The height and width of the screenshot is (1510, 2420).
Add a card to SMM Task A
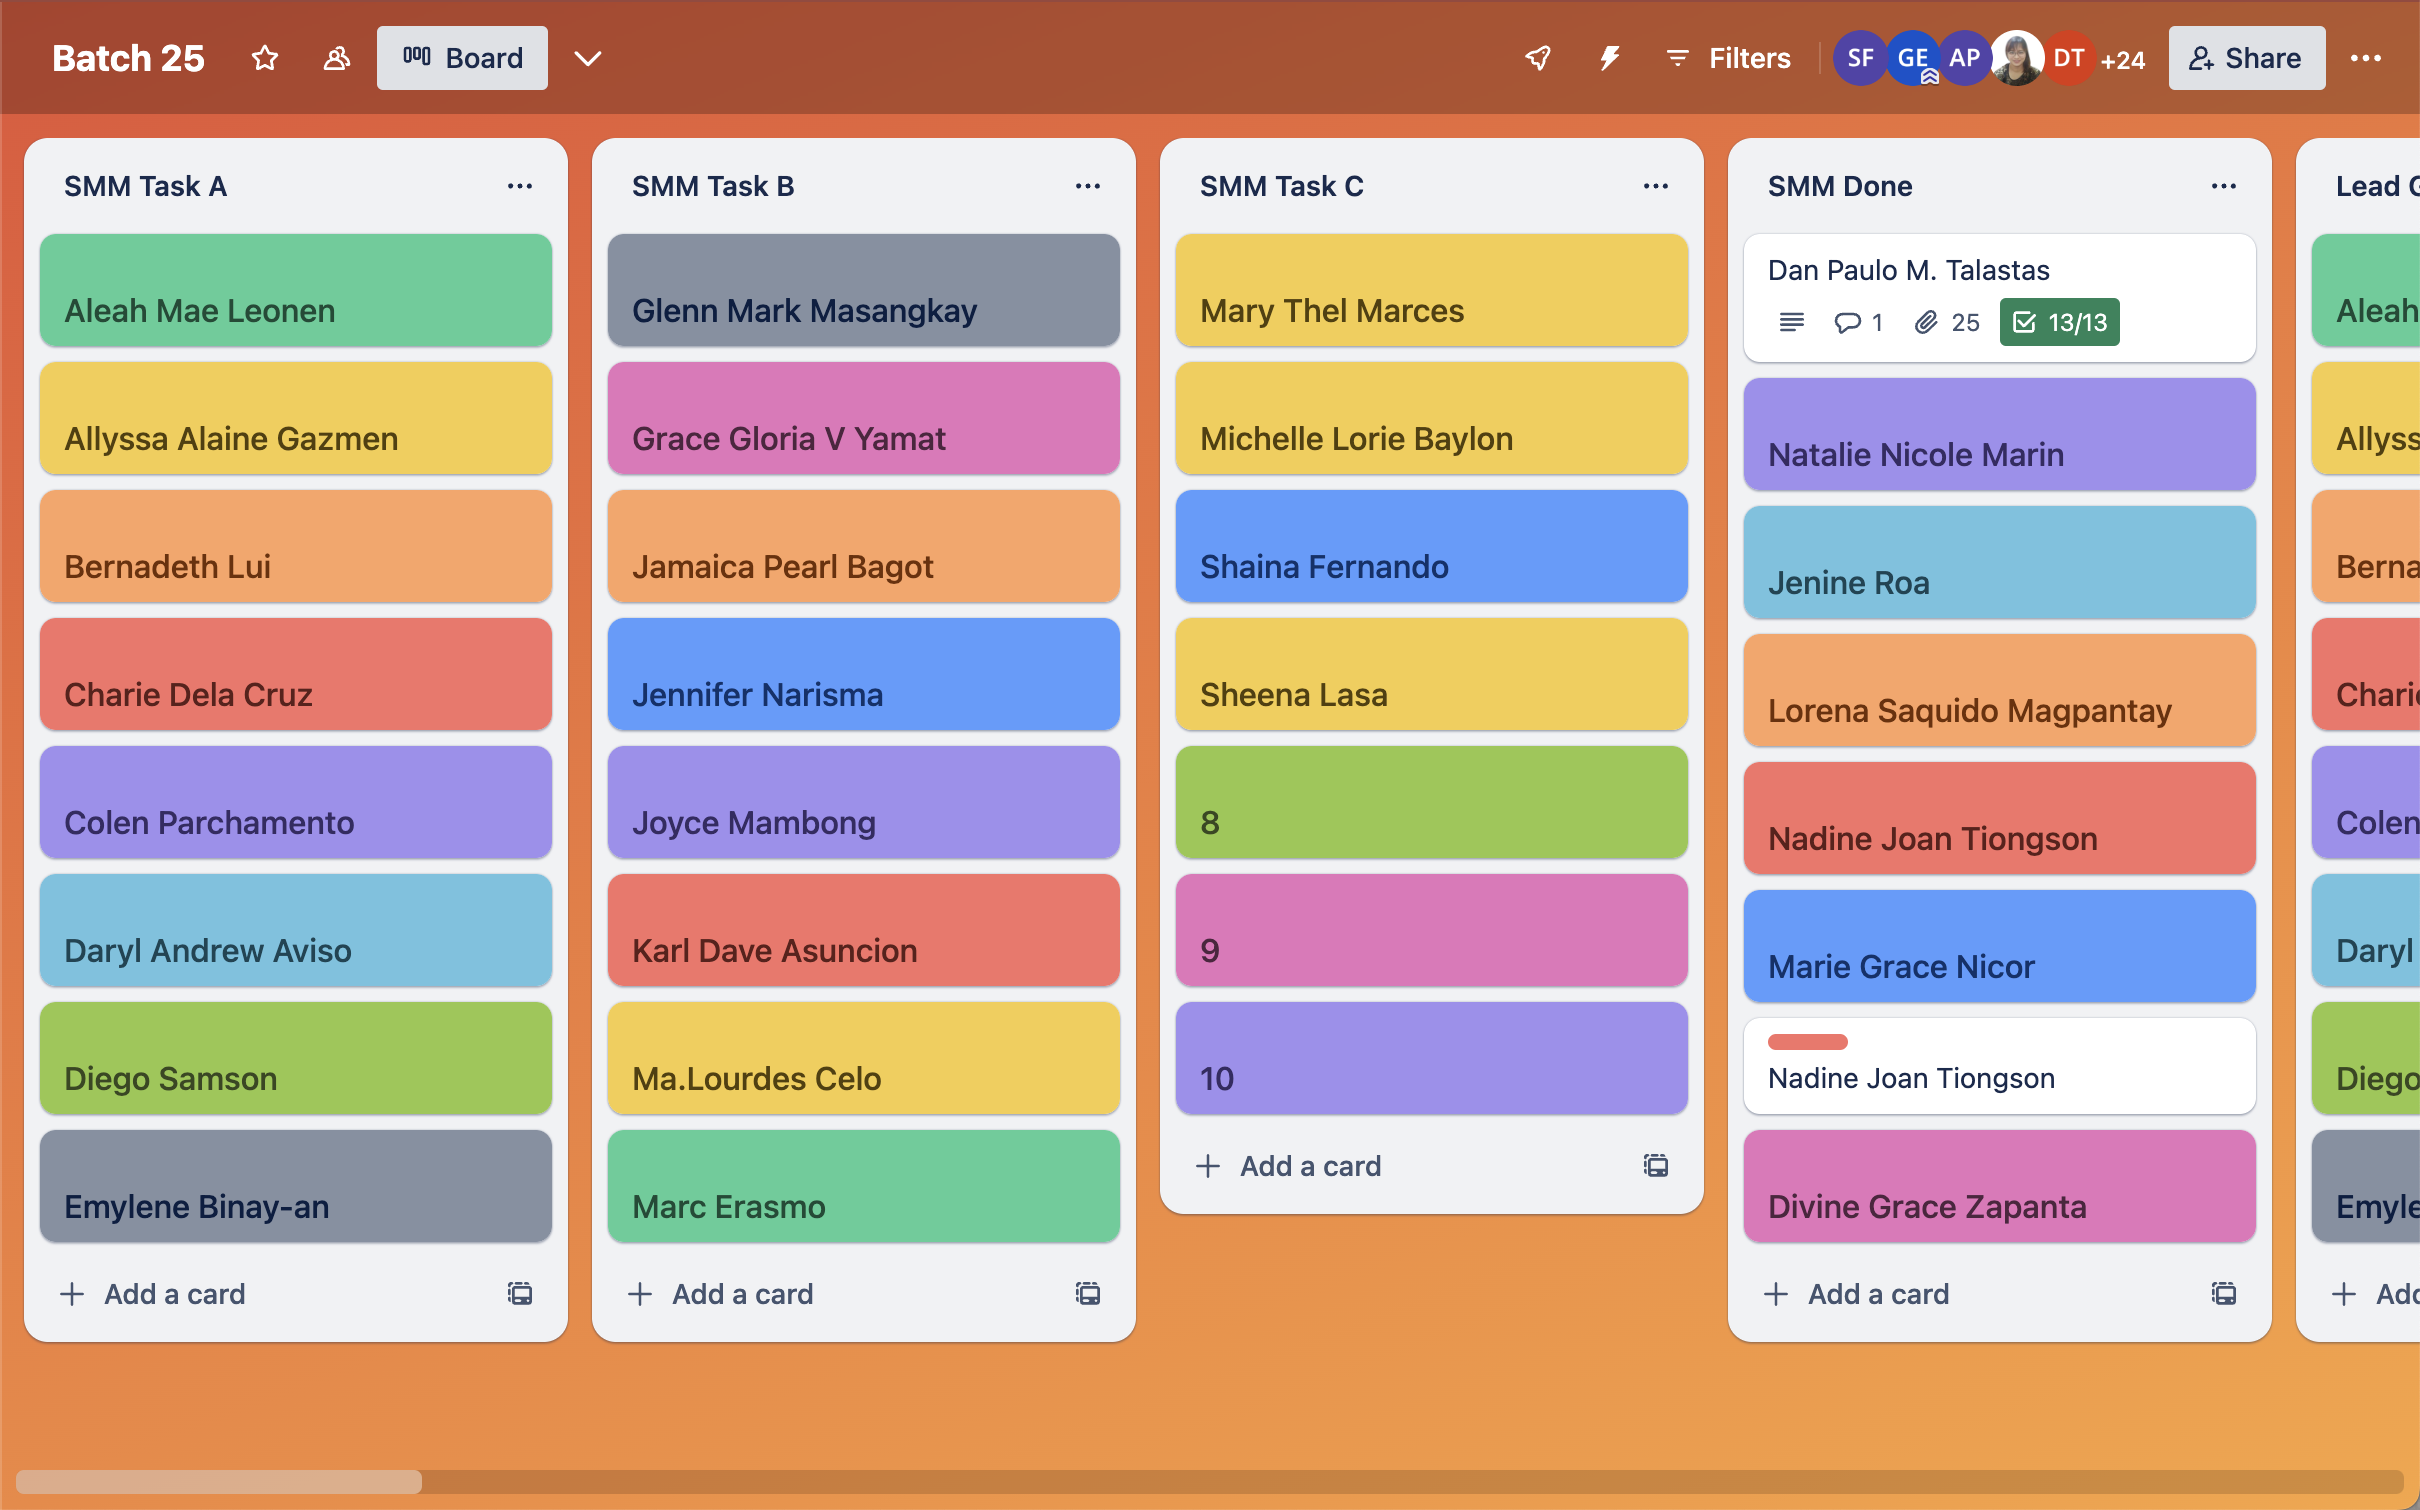pyautogui.click(x=264, y=1294)
